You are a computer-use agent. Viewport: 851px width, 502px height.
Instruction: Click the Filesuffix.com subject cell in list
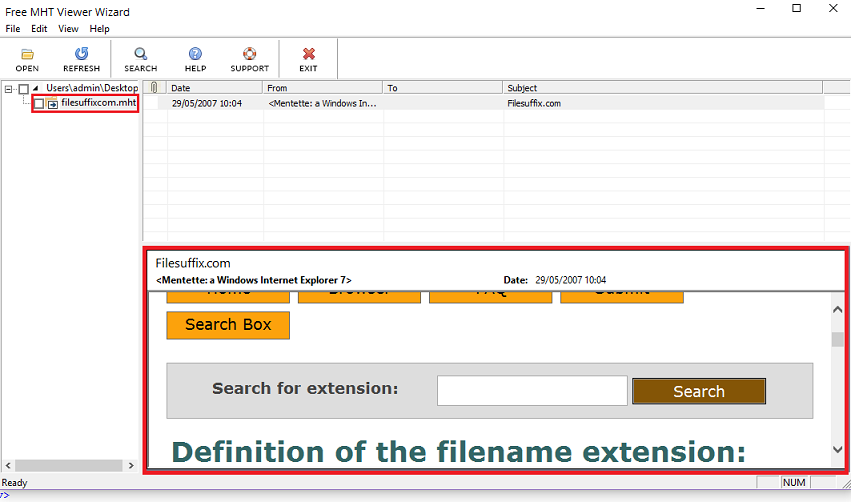(534, 103)
